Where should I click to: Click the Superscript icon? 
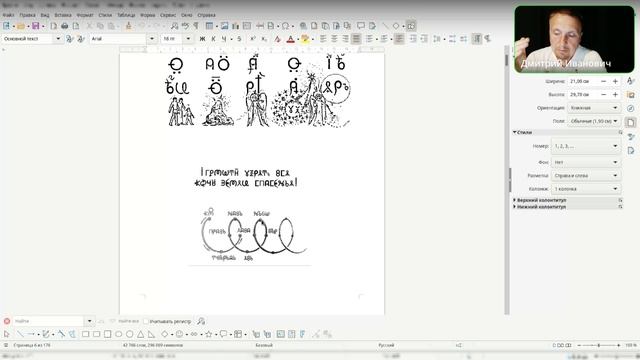point(253,39)
